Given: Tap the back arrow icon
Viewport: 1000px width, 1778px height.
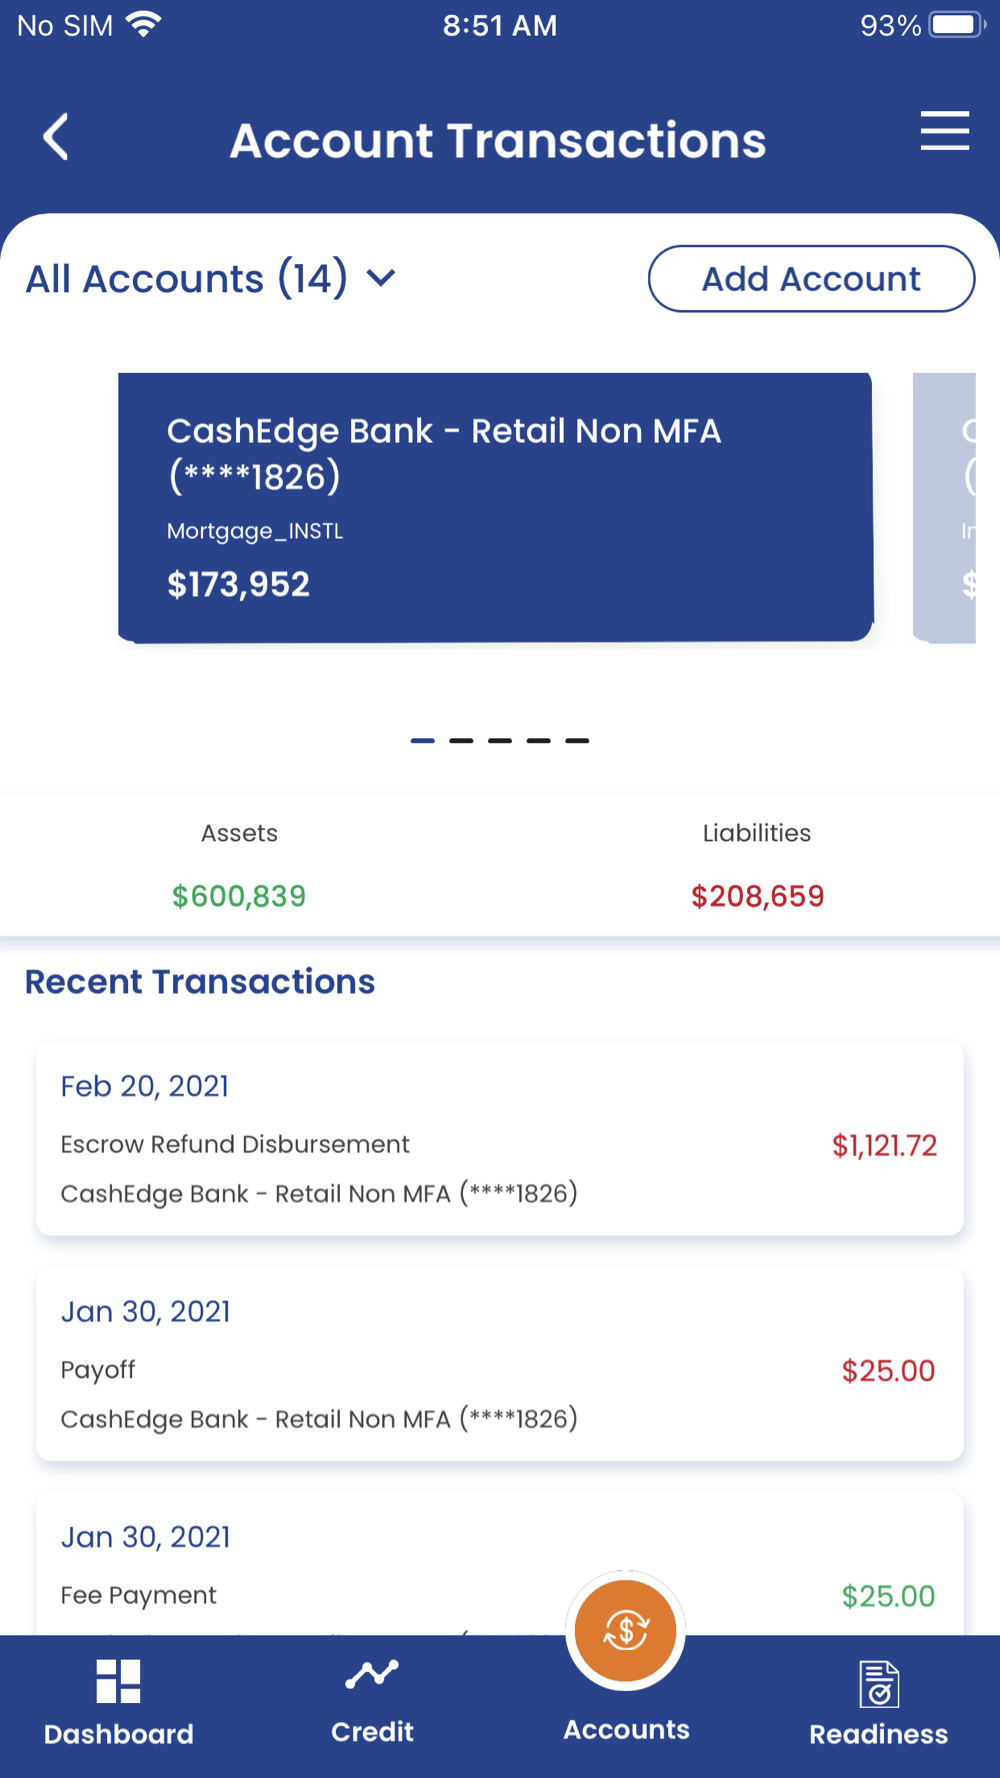Looking at the screenshot, I should point(57,137).
